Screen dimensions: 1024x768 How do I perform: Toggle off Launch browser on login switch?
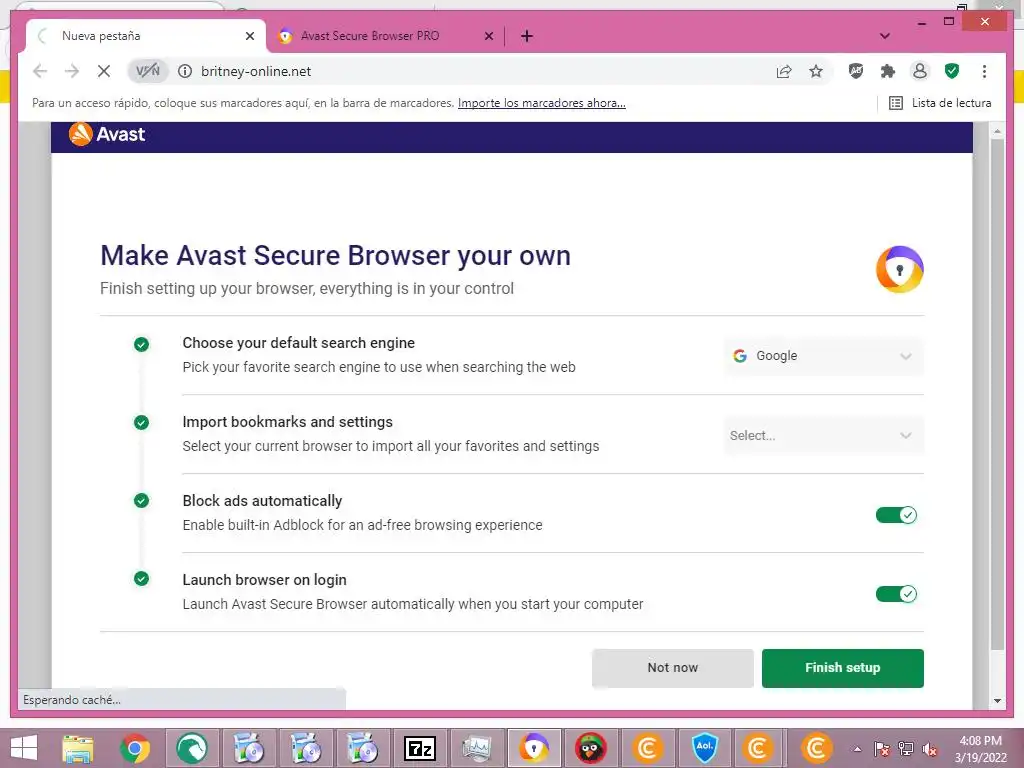(x=896, y=594)
